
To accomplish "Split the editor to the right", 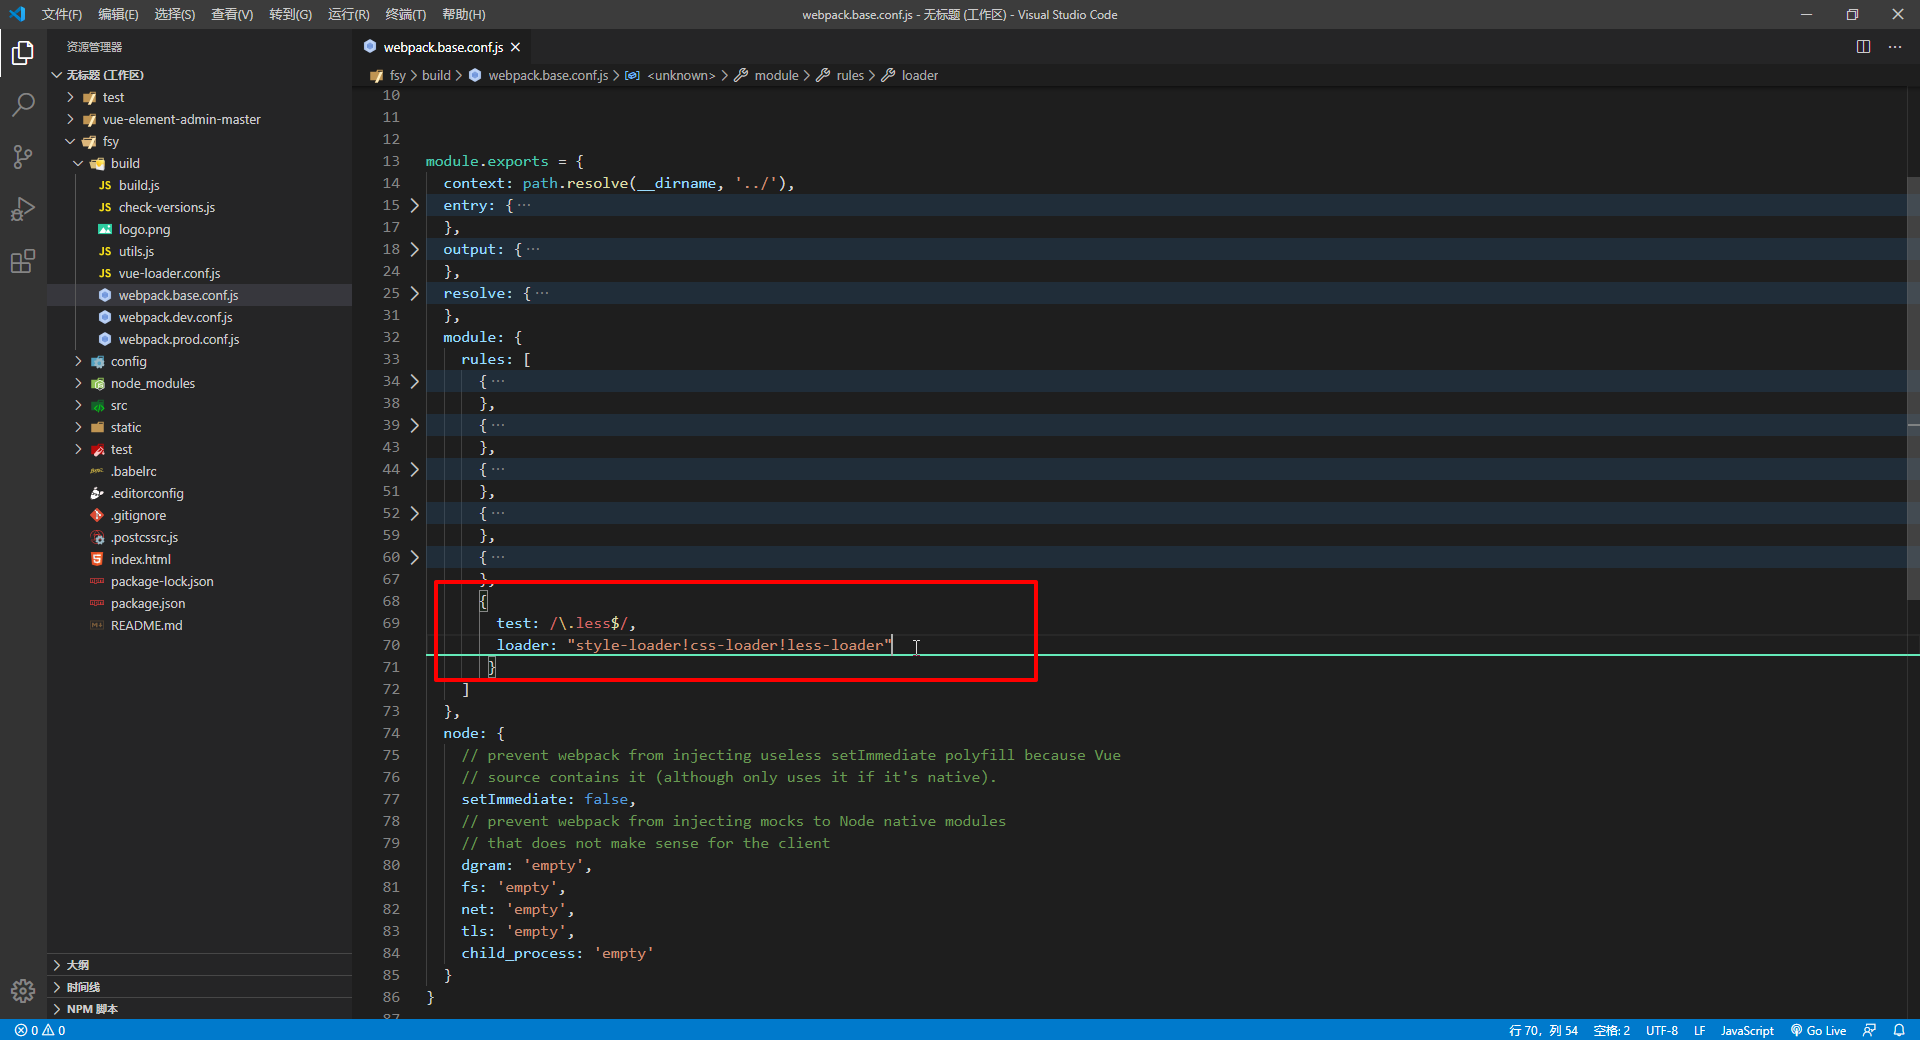I will [x=1863, y=47].
